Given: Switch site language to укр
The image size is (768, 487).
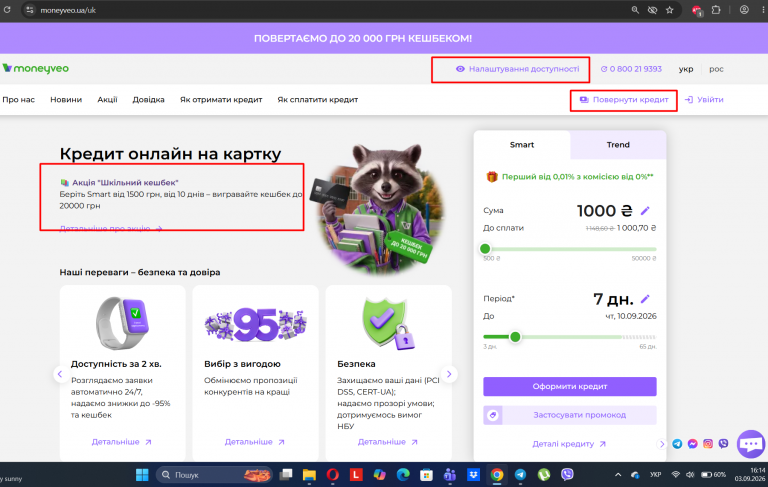Looking at the screenshot, I should click(686, 69).
